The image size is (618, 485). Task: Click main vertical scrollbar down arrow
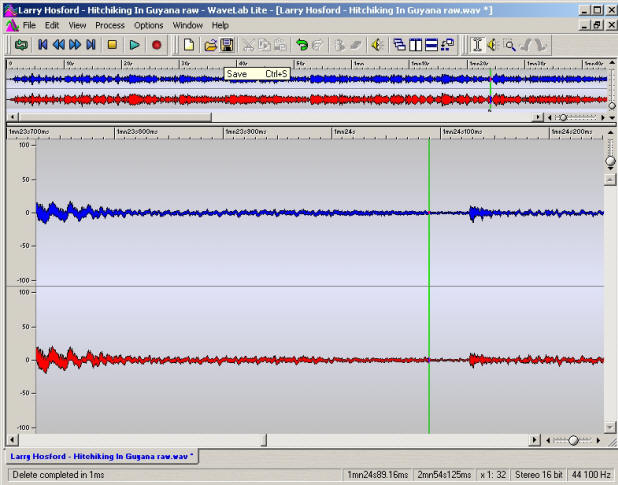(610, 427)
